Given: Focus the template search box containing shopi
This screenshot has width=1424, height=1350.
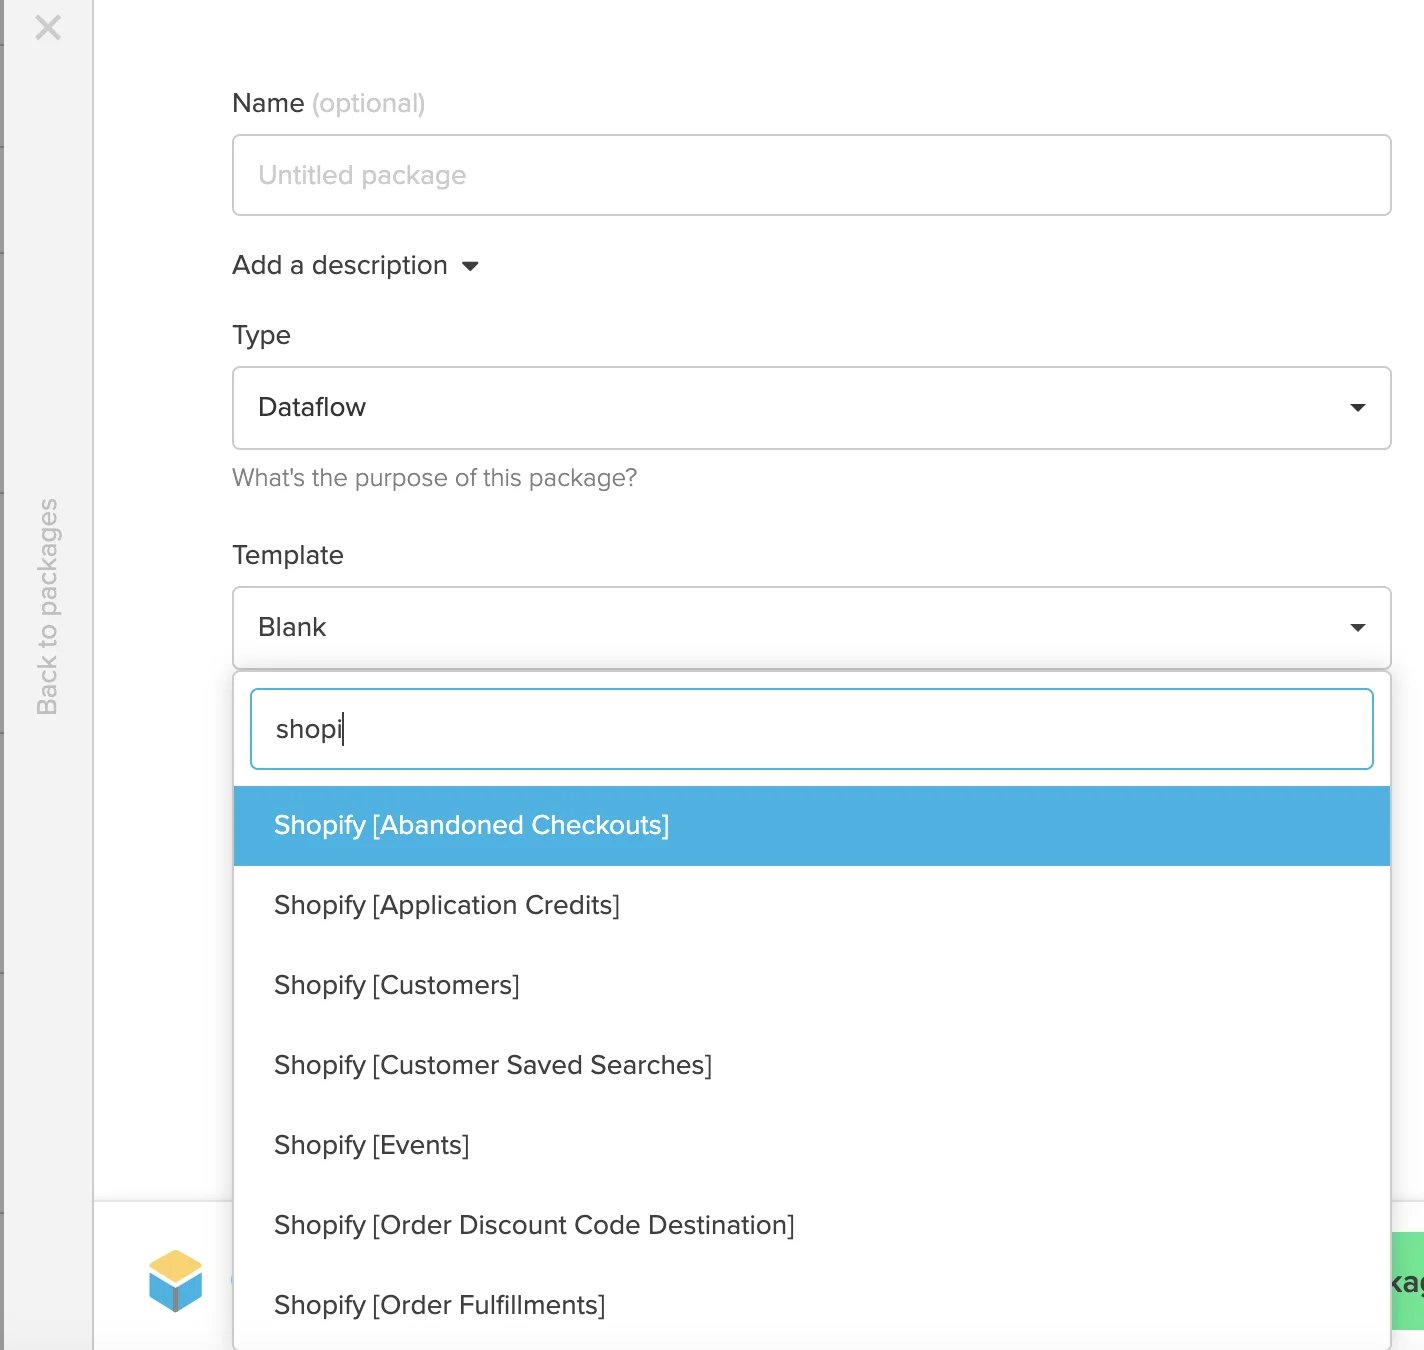Looking at the screenshot, I should click(x=811, y=729).
